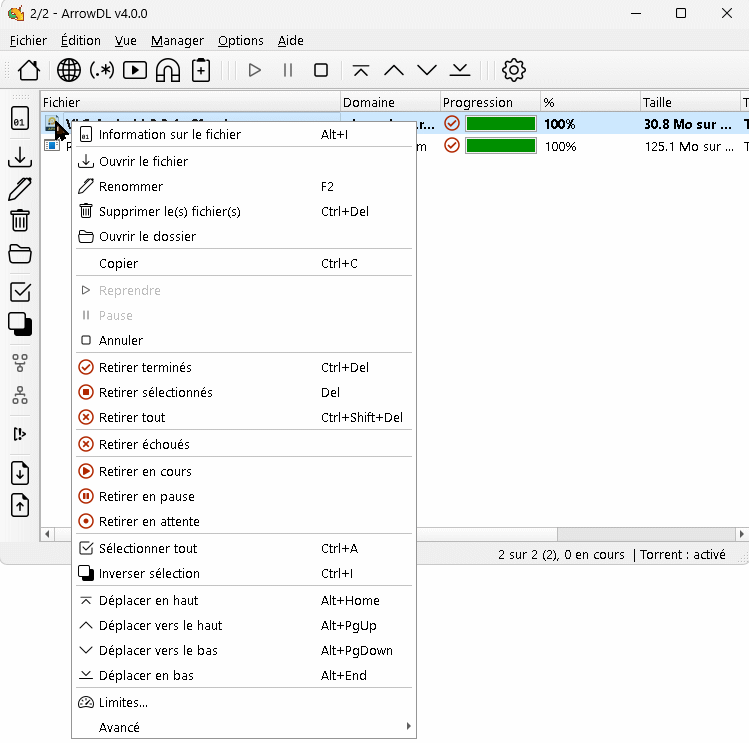Click the branching nodes icon in sidebar
This screenshot has width=749, height=743.
(20, 363)
